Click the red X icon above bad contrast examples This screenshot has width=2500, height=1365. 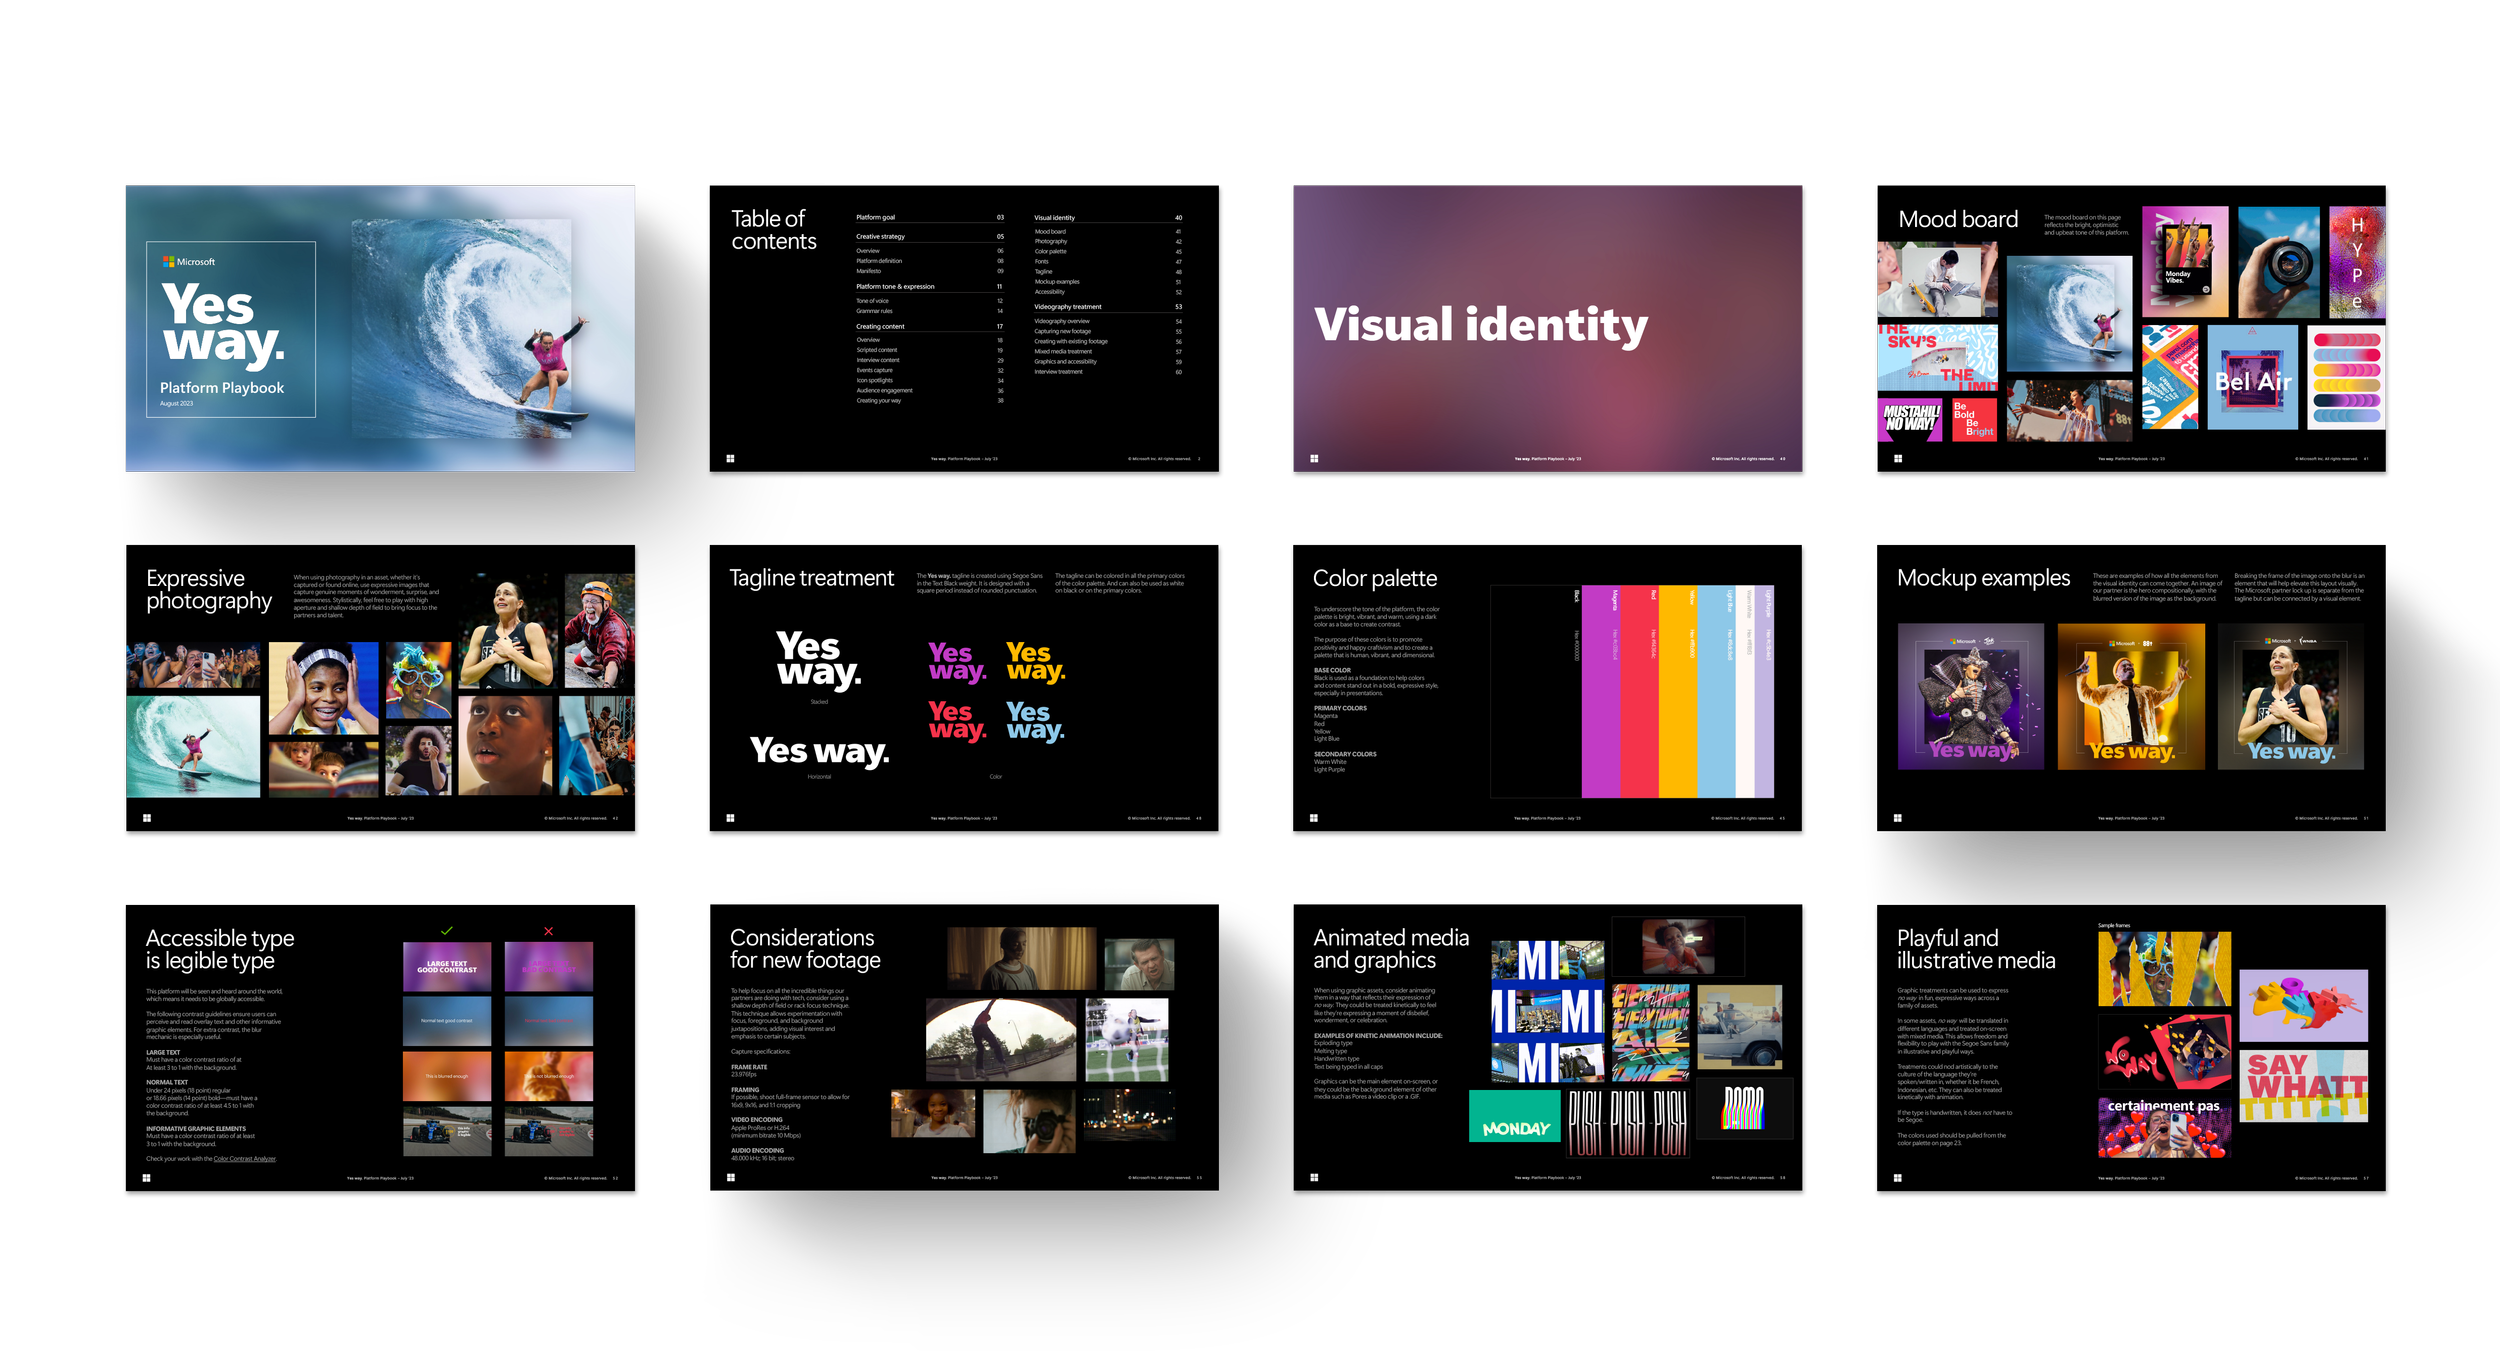pyautogui.click(x=548, y=931)
